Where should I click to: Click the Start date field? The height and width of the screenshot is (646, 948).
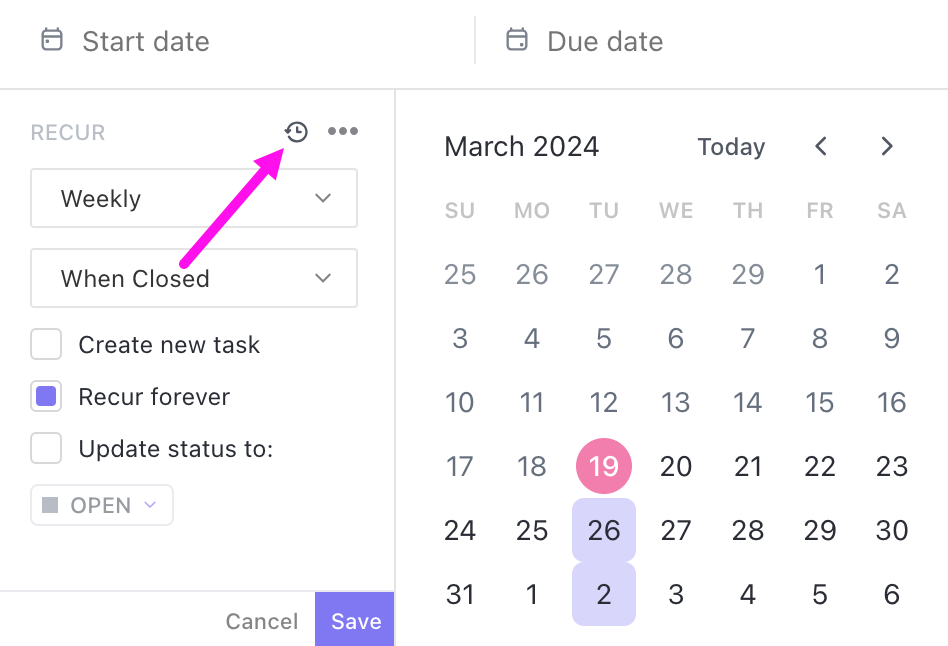coord(146,41)
